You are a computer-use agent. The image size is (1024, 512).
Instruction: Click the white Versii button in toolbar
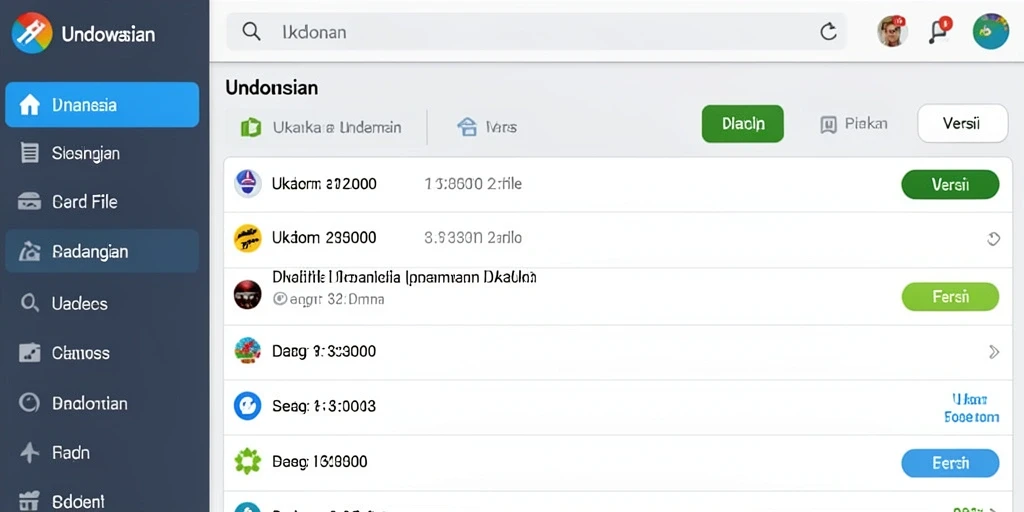pos(962,123)
